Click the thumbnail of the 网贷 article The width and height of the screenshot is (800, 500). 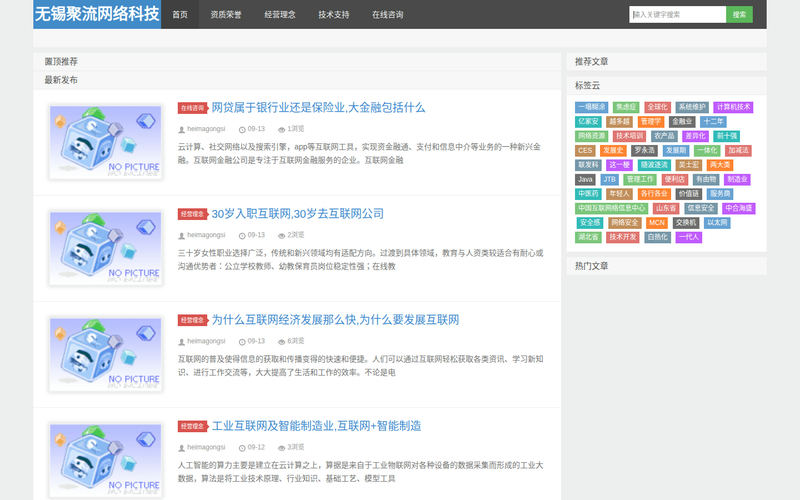(x=106, y=142)
